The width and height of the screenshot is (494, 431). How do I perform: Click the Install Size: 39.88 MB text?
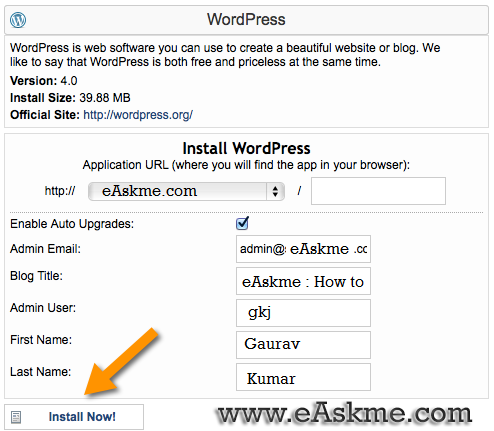[70, 98]
